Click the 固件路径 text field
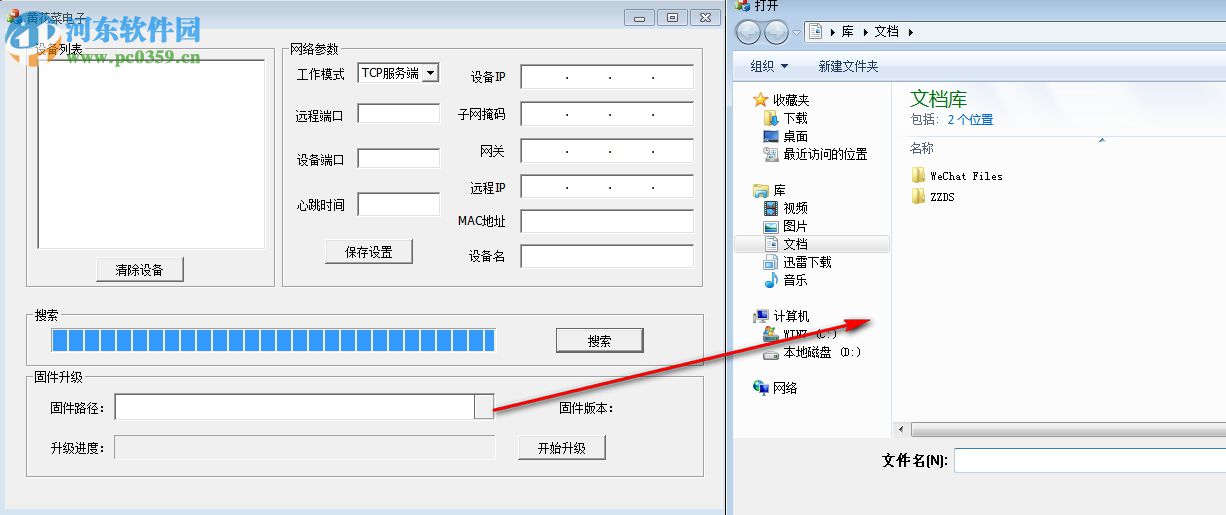This screenshot has height=515, width=1226. click(x=294, y=406)
